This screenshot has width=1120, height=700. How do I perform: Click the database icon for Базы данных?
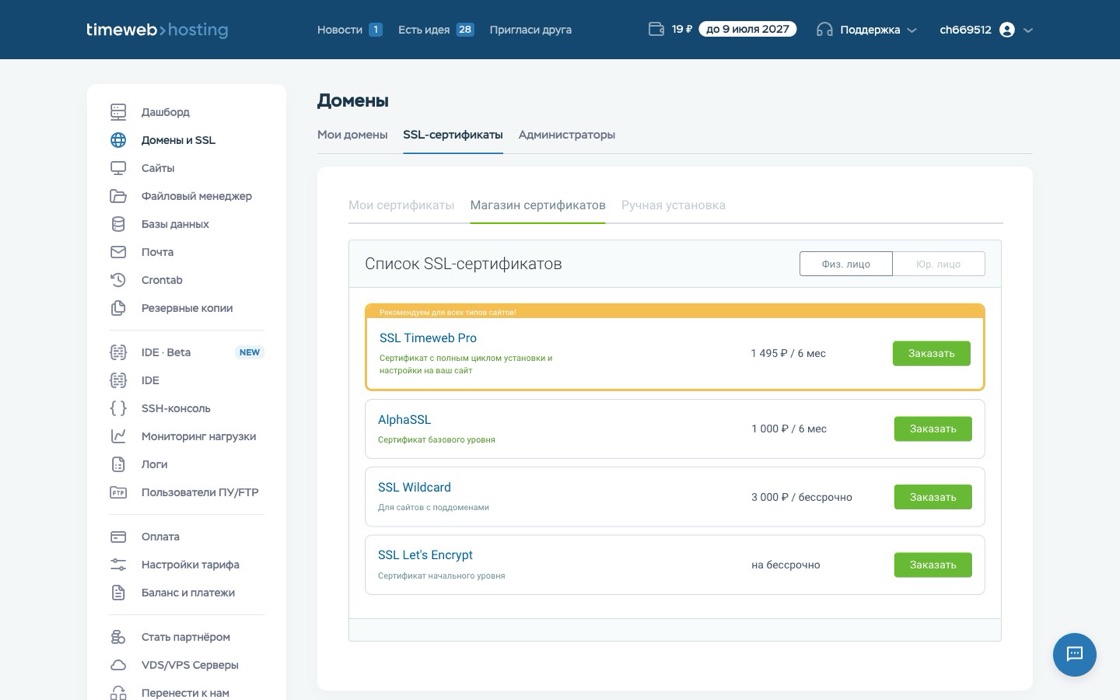[118, 224]
